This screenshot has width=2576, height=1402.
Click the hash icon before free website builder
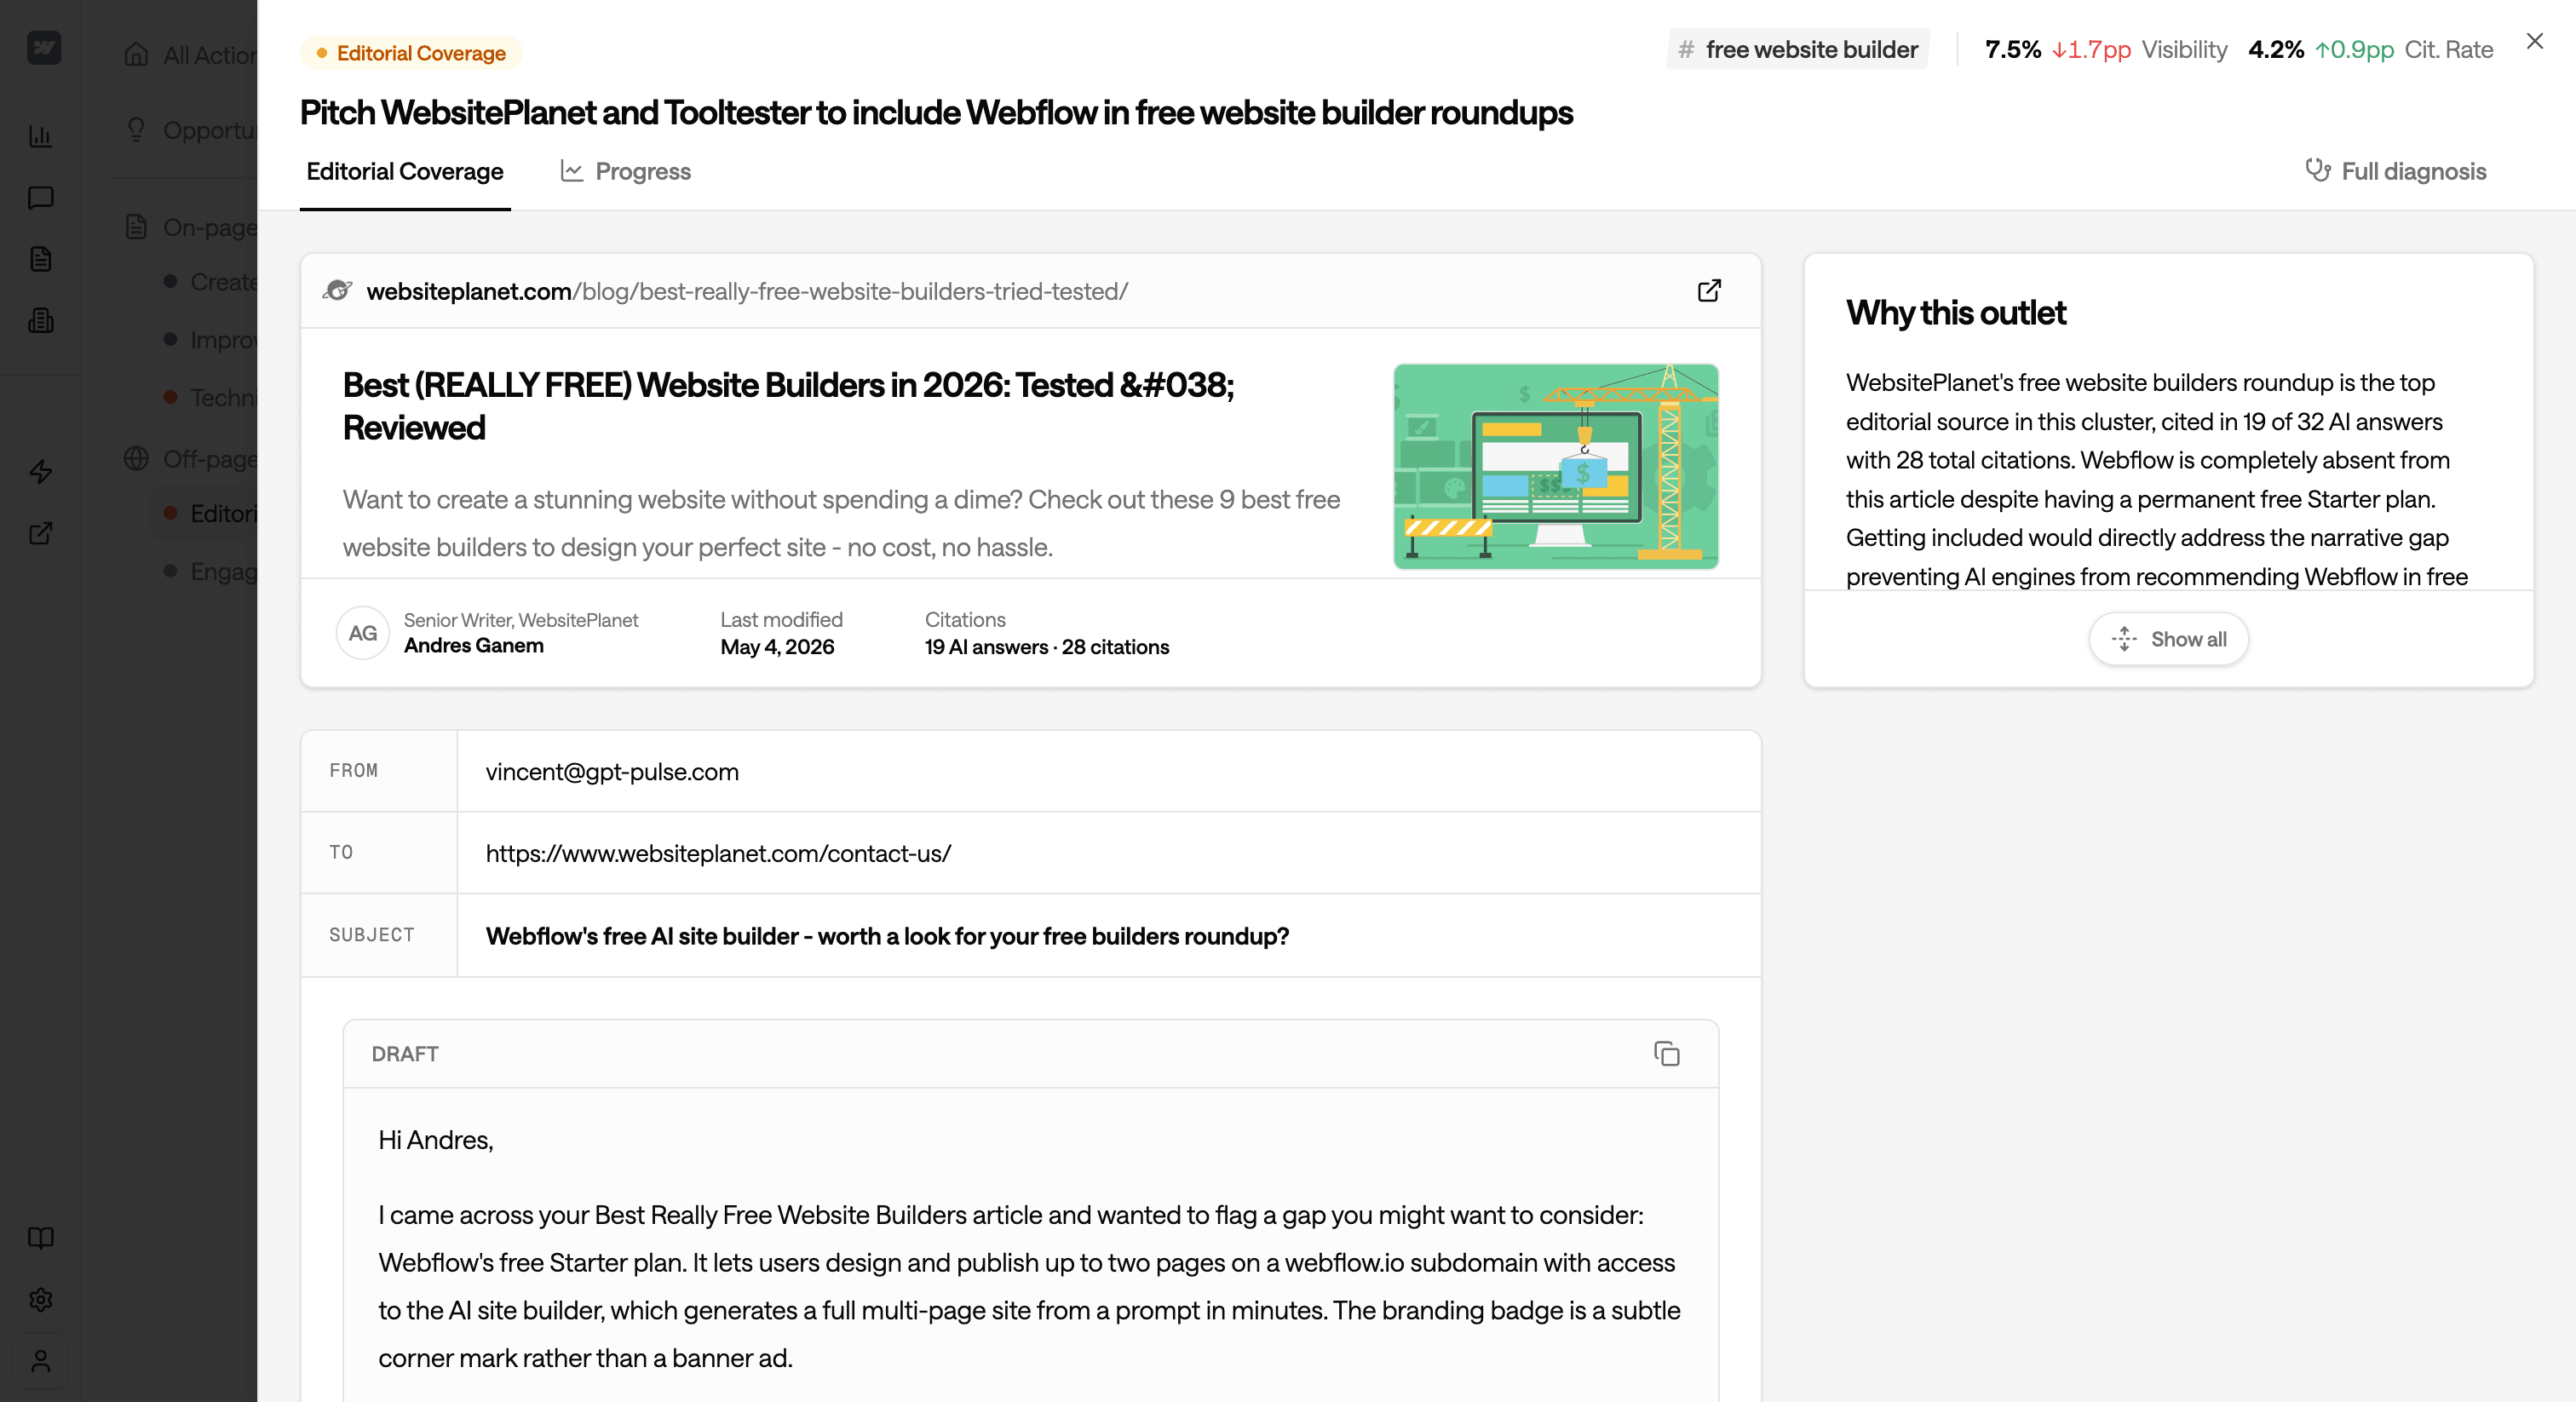tap(1686, 49)
